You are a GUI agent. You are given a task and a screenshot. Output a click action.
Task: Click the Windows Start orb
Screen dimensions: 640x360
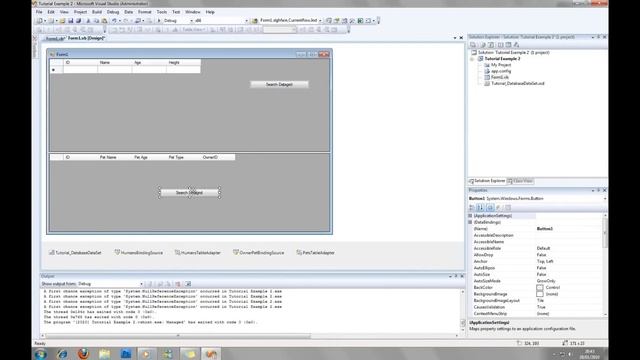pos(40,354)
